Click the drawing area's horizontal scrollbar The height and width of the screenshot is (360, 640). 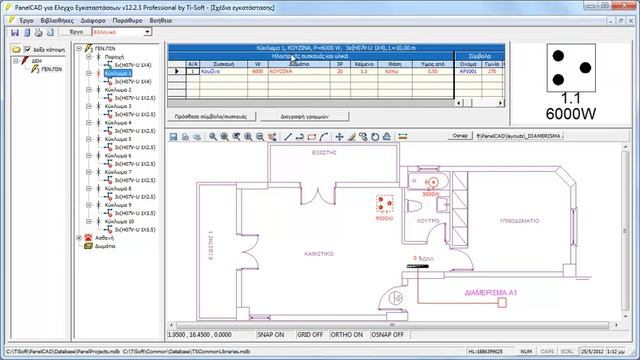tap(392, 325)
